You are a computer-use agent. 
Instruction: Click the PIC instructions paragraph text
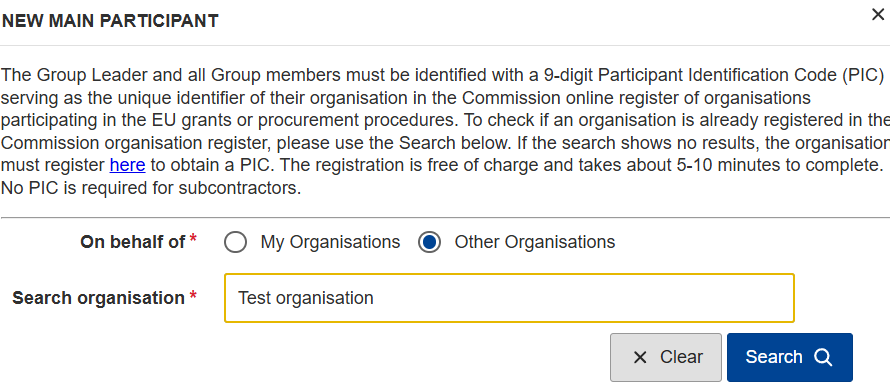coord(445,131)
